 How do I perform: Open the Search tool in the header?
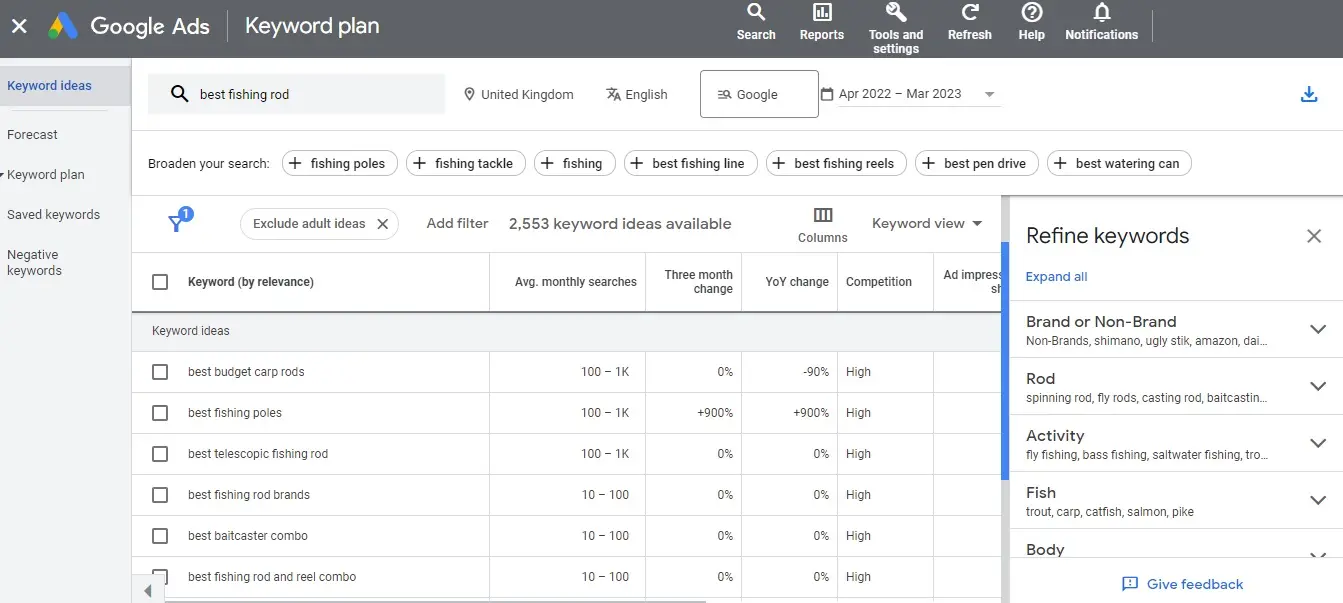click(x=756, y=22)
